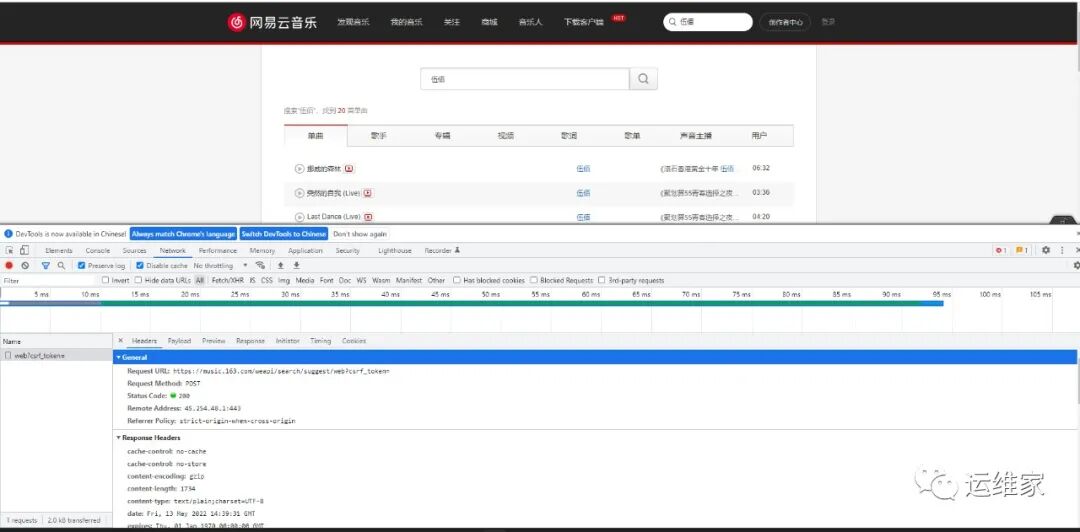The height and width of the screenshot is (532, 1080).
Task: Open the Response tab of request
Action: (250, 340)
